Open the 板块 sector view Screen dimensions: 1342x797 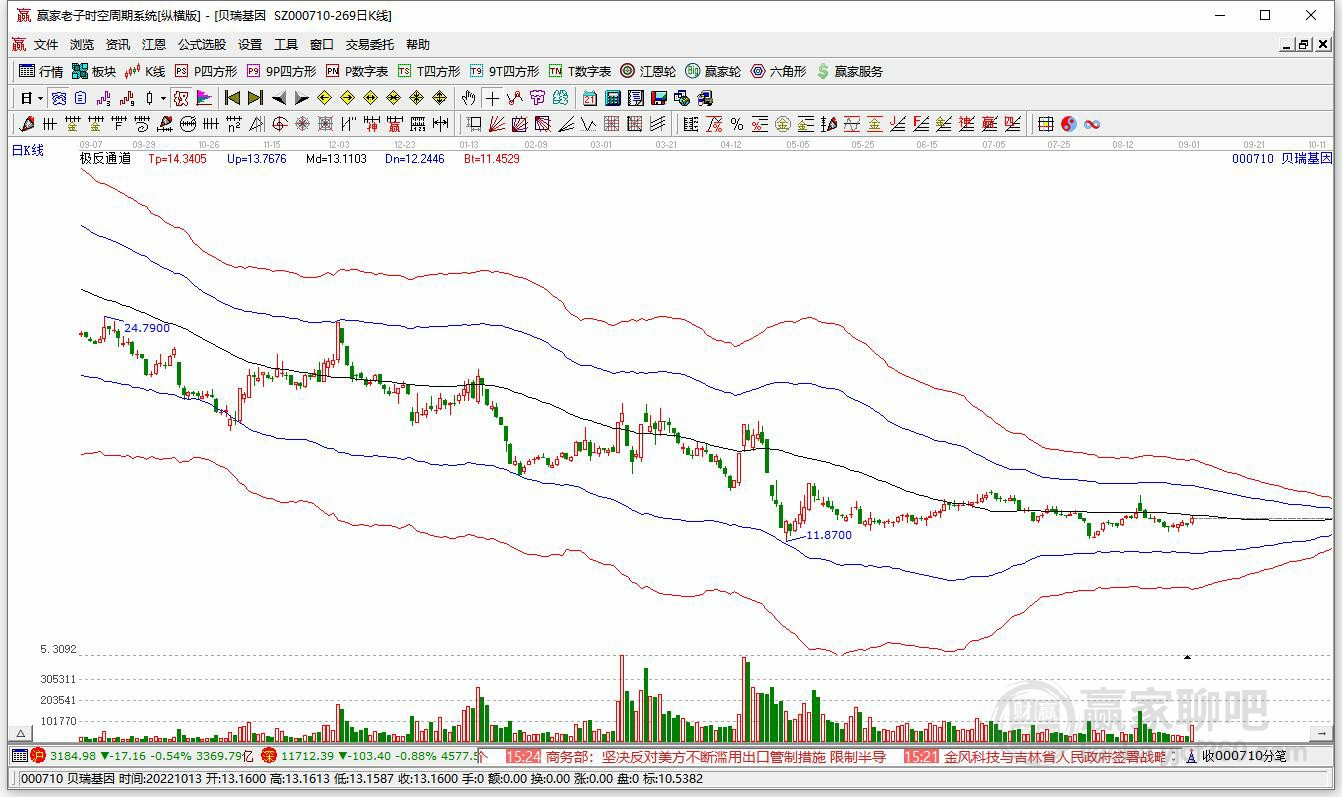point(94,71)
